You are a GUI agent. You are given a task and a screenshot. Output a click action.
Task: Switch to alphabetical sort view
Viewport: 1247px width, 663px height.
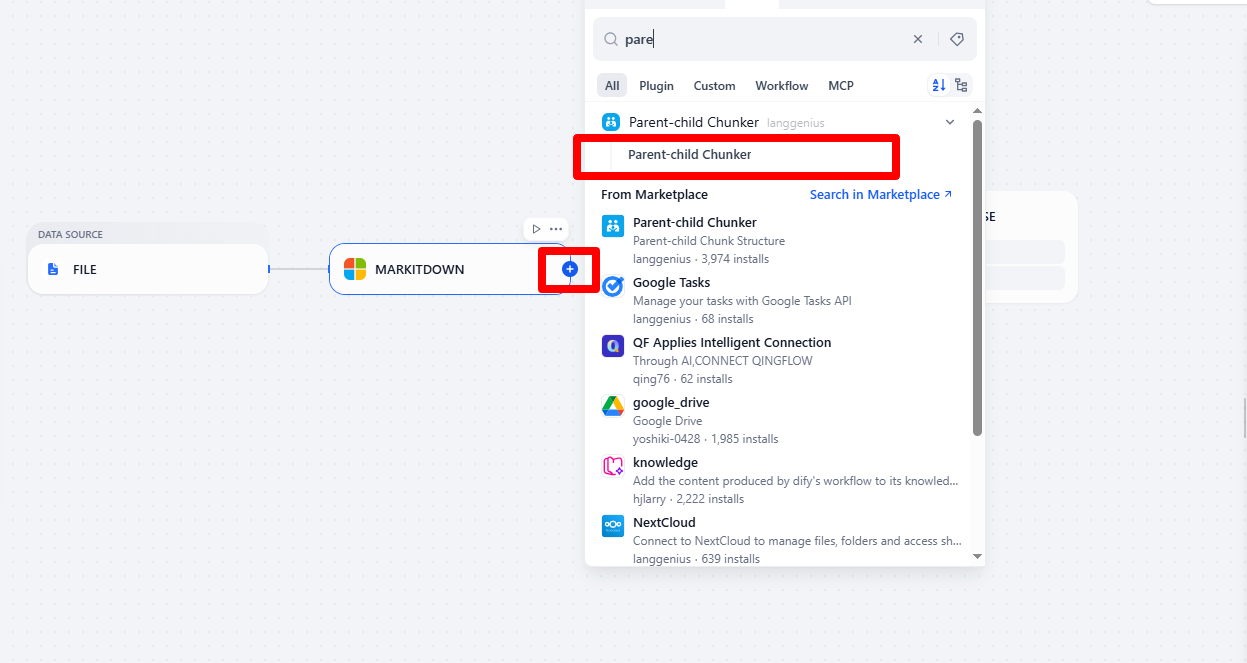[938, 86]
